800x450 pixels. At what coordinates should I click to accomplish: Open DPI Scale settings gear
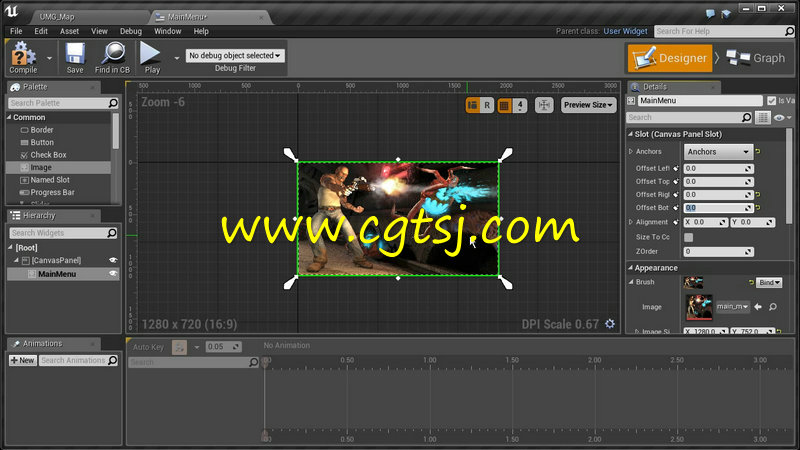pos(610,324)
